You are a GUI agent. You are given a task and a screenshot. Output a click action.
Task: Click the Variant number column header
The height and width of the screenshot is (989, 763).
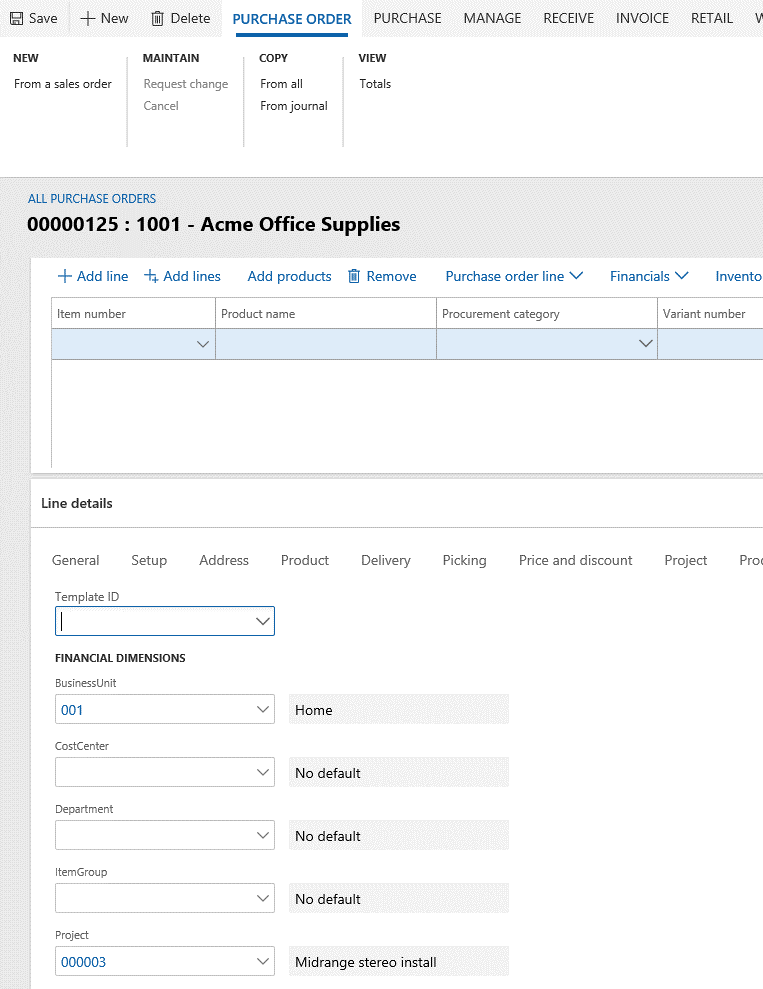click(710, 313)
